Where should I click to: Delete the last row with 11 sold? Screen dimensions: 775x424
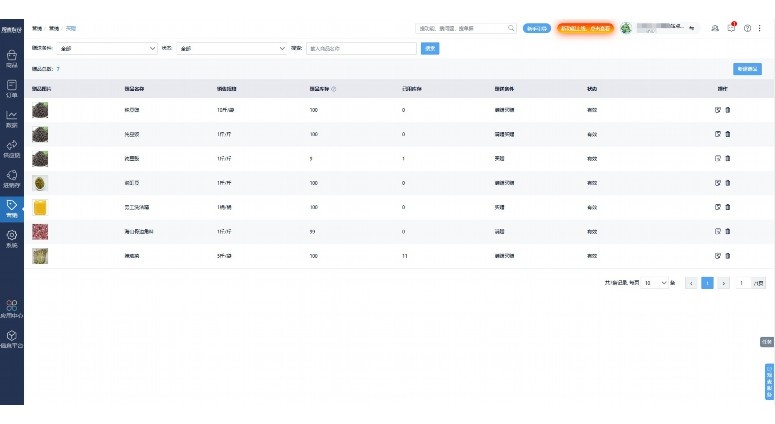728,256
